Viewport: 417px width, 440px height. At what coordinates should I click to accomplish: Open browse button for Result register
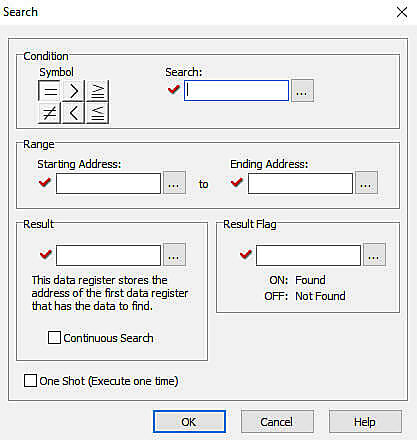[174, 255]
